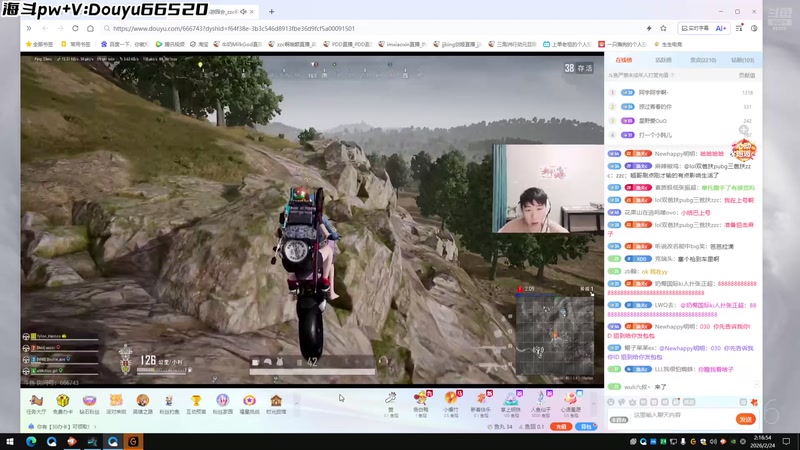Open the blue 背包 backpack button
The height and width of the screenshot is (450, 800).
[x=586, y=427]
